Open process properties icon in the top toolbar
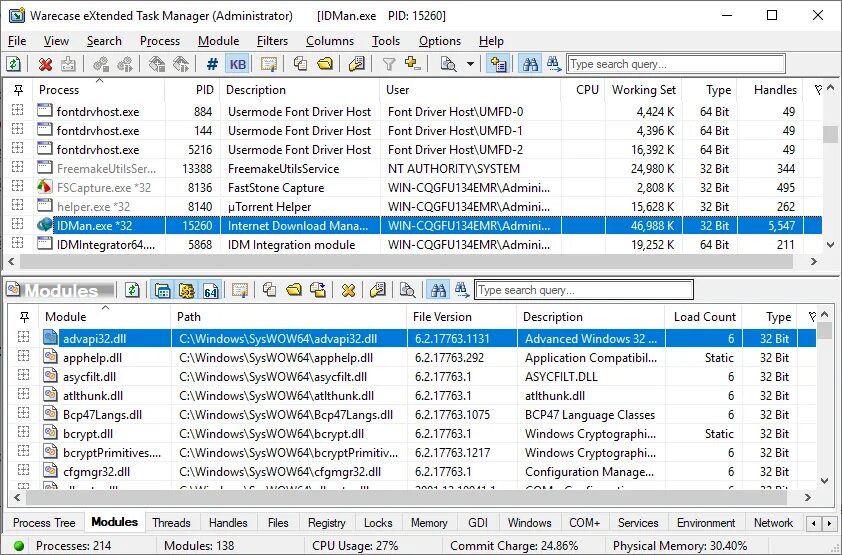This screenshot has width=842, height=555. pyautogui.click(x=356, y=64)
